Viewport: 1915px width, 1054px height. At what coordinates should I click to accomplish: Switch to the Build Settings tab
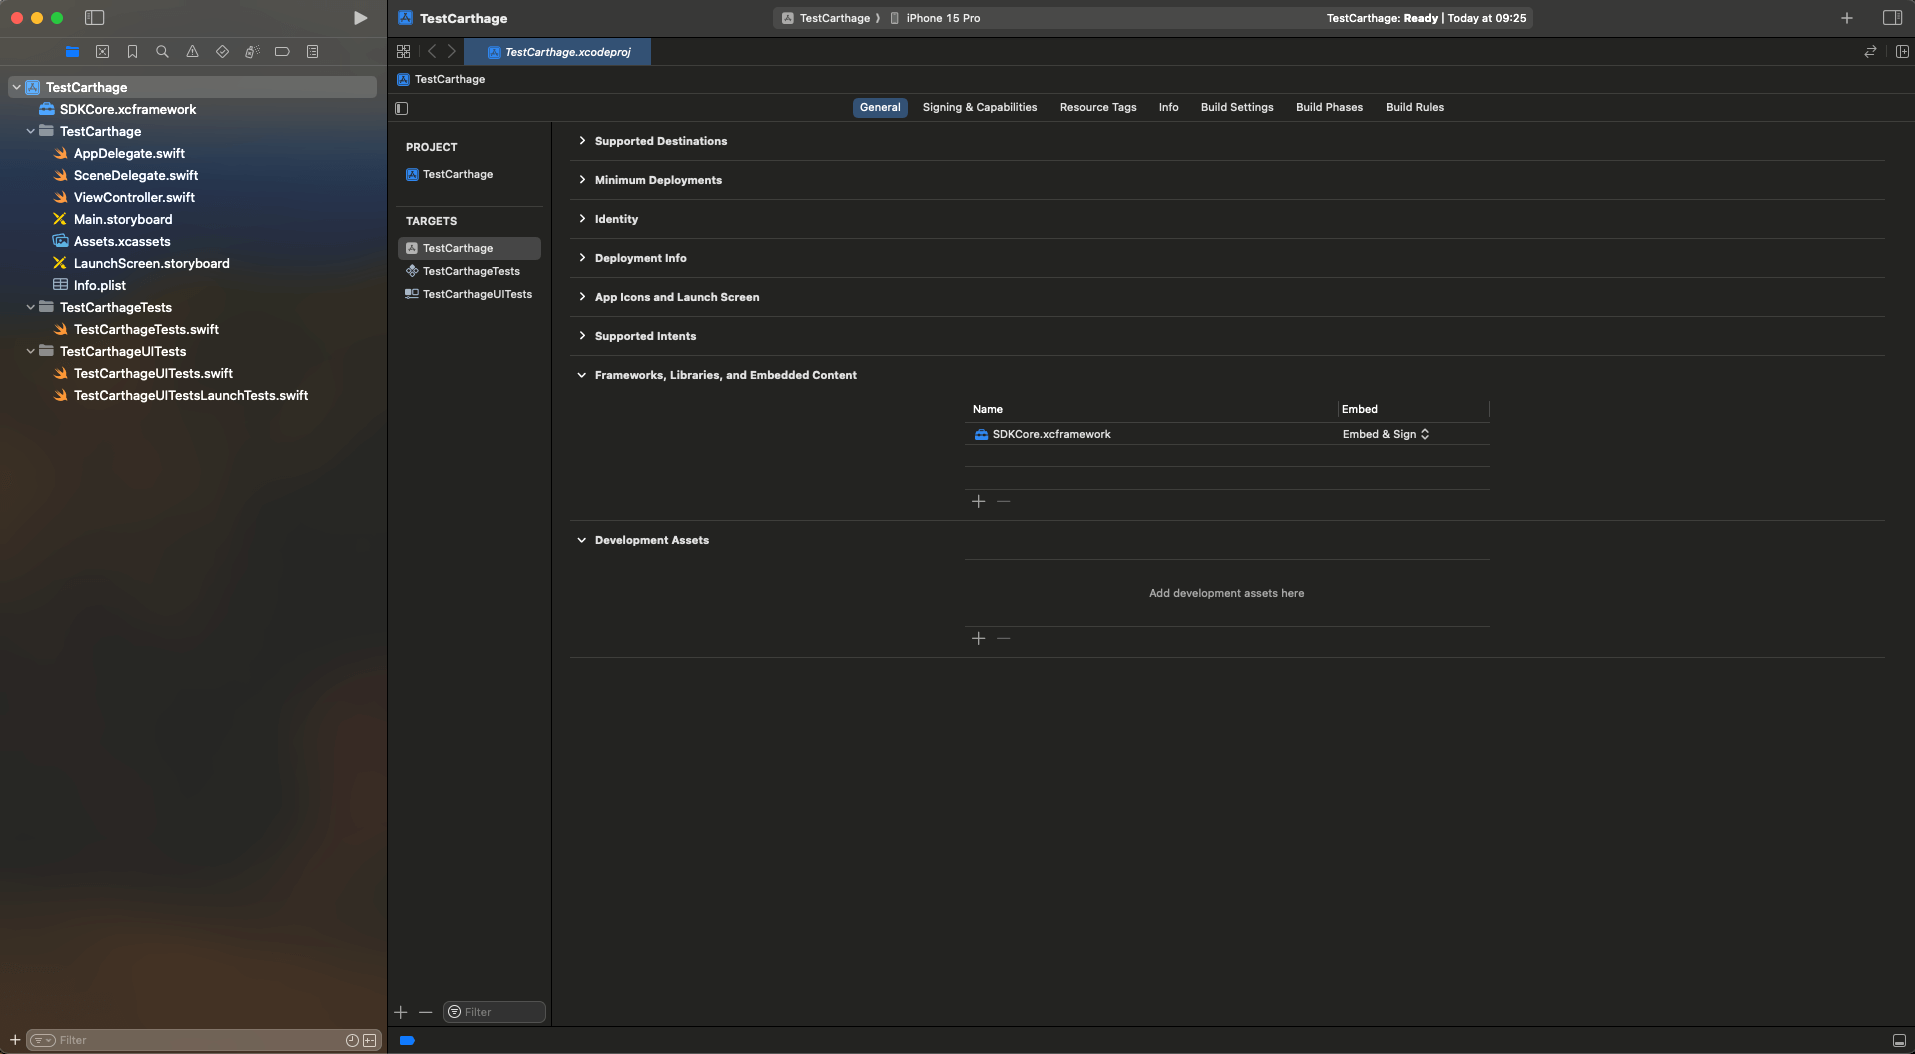point(1236,107)
